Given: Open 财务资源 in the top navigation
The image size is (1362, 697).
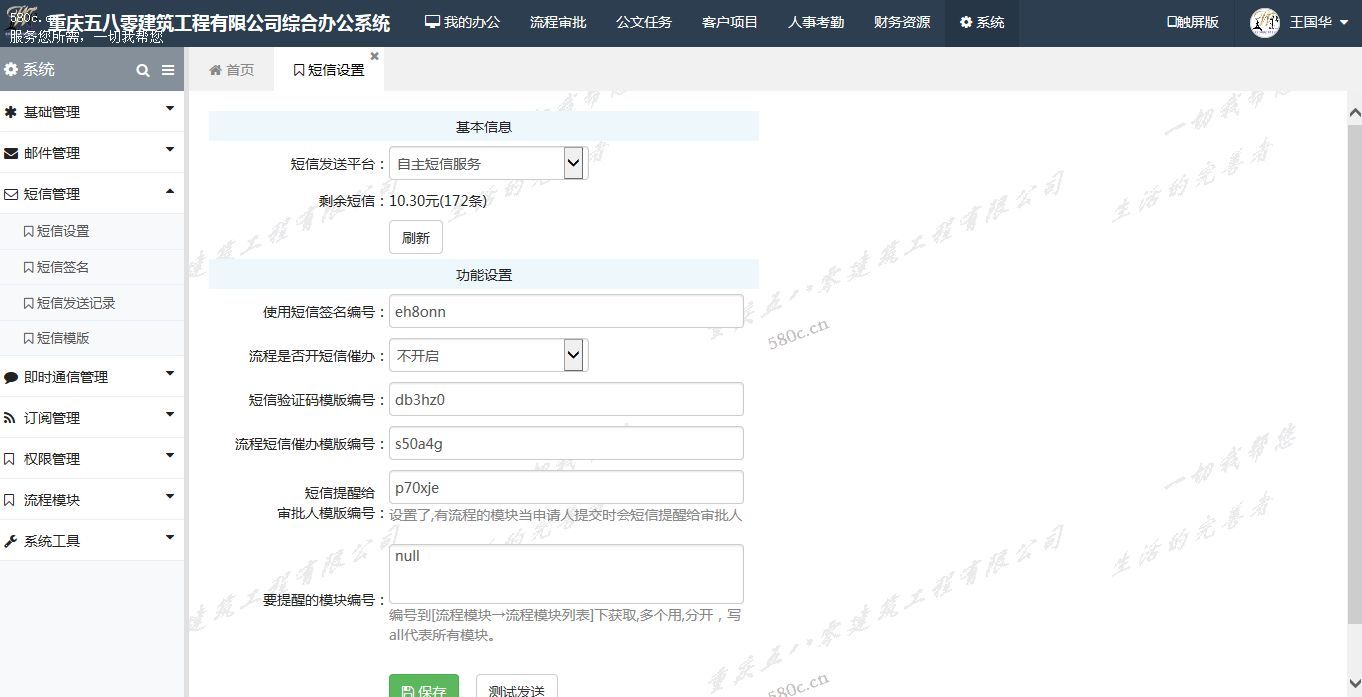Looking at the screenshot, I should tap(901, 22).
